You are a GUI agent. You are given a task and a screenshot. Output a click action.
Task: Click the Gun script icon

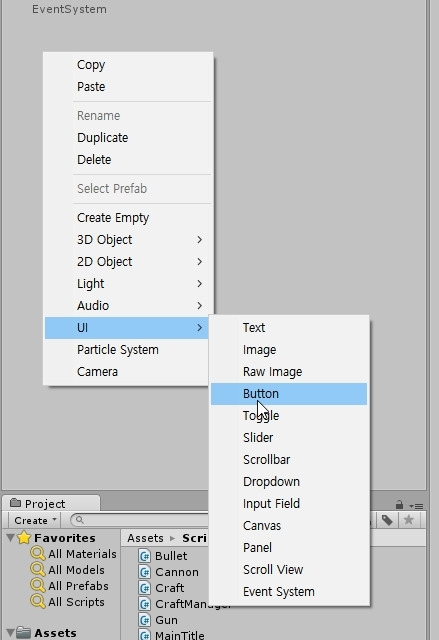(144, 620)
